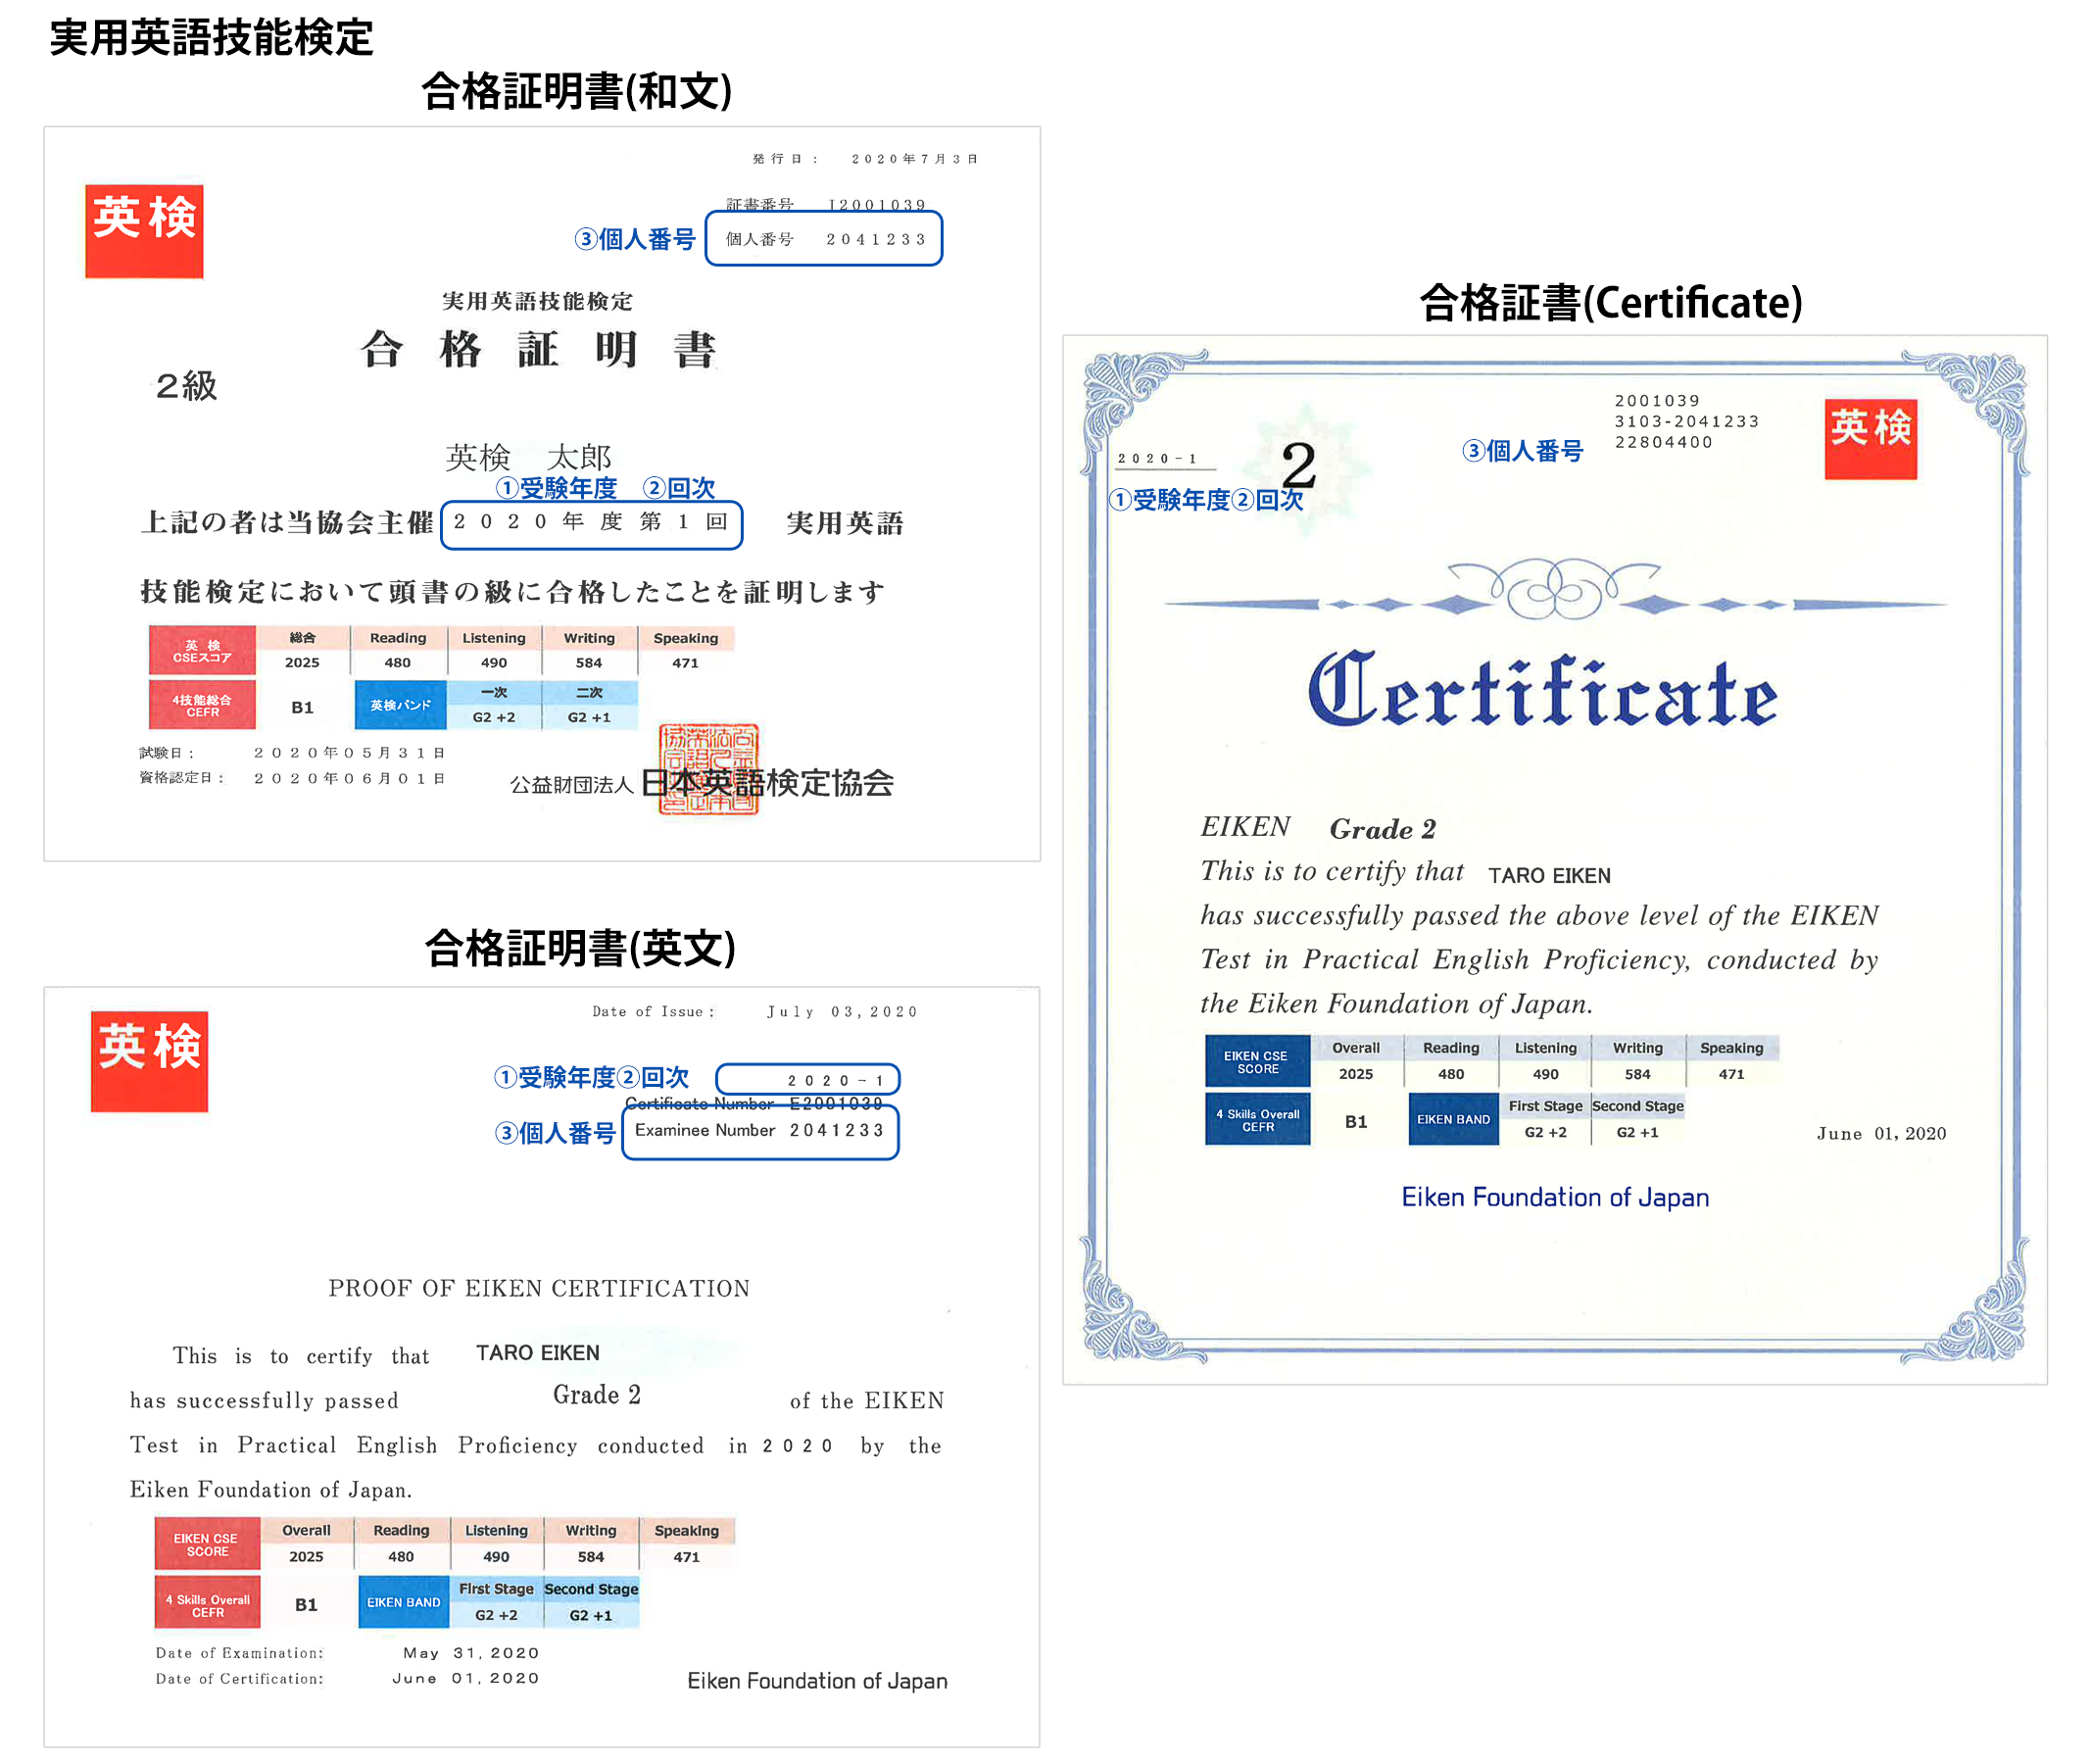Click the red 4技能総合 CEFR label
Image resolution: width=2090 pixels, height=1764 pixels.
(202, 705)
